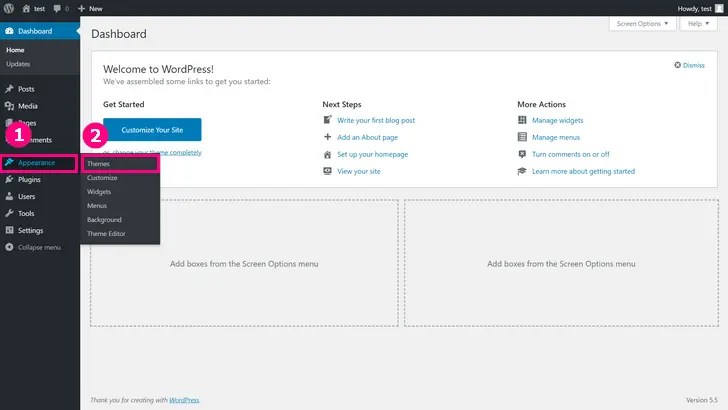Click the Plugins plug icon
Viewport: 728px width, 410px height.
pos(9,179)
